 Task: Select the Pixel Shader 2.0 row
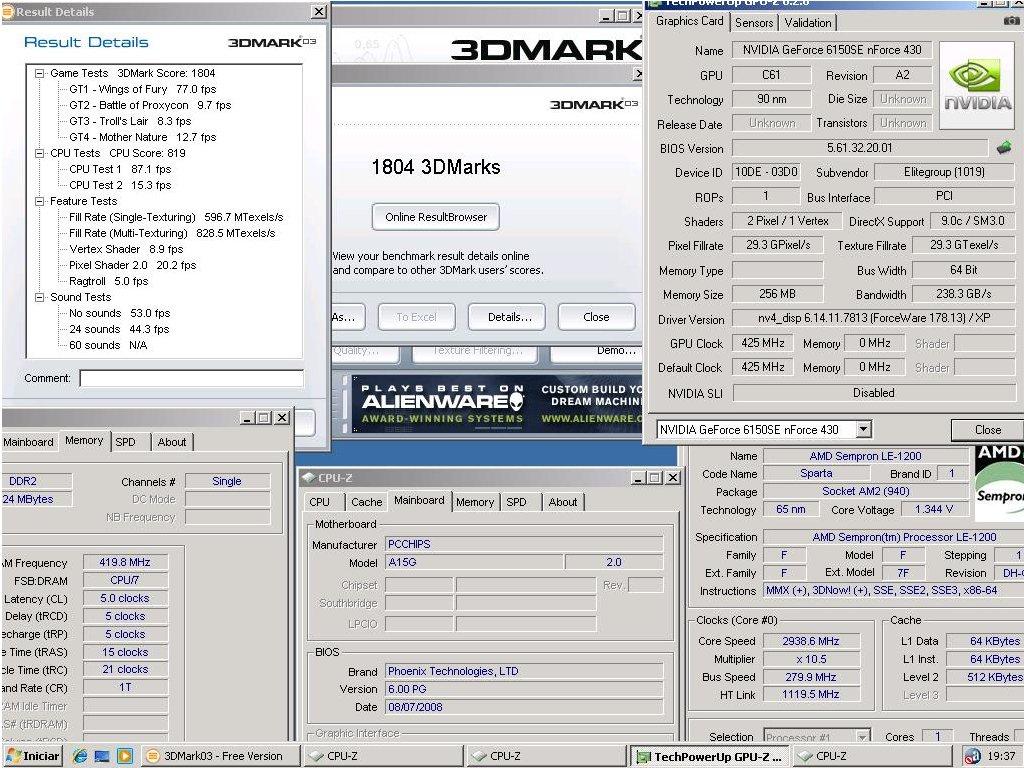(133, 265)
